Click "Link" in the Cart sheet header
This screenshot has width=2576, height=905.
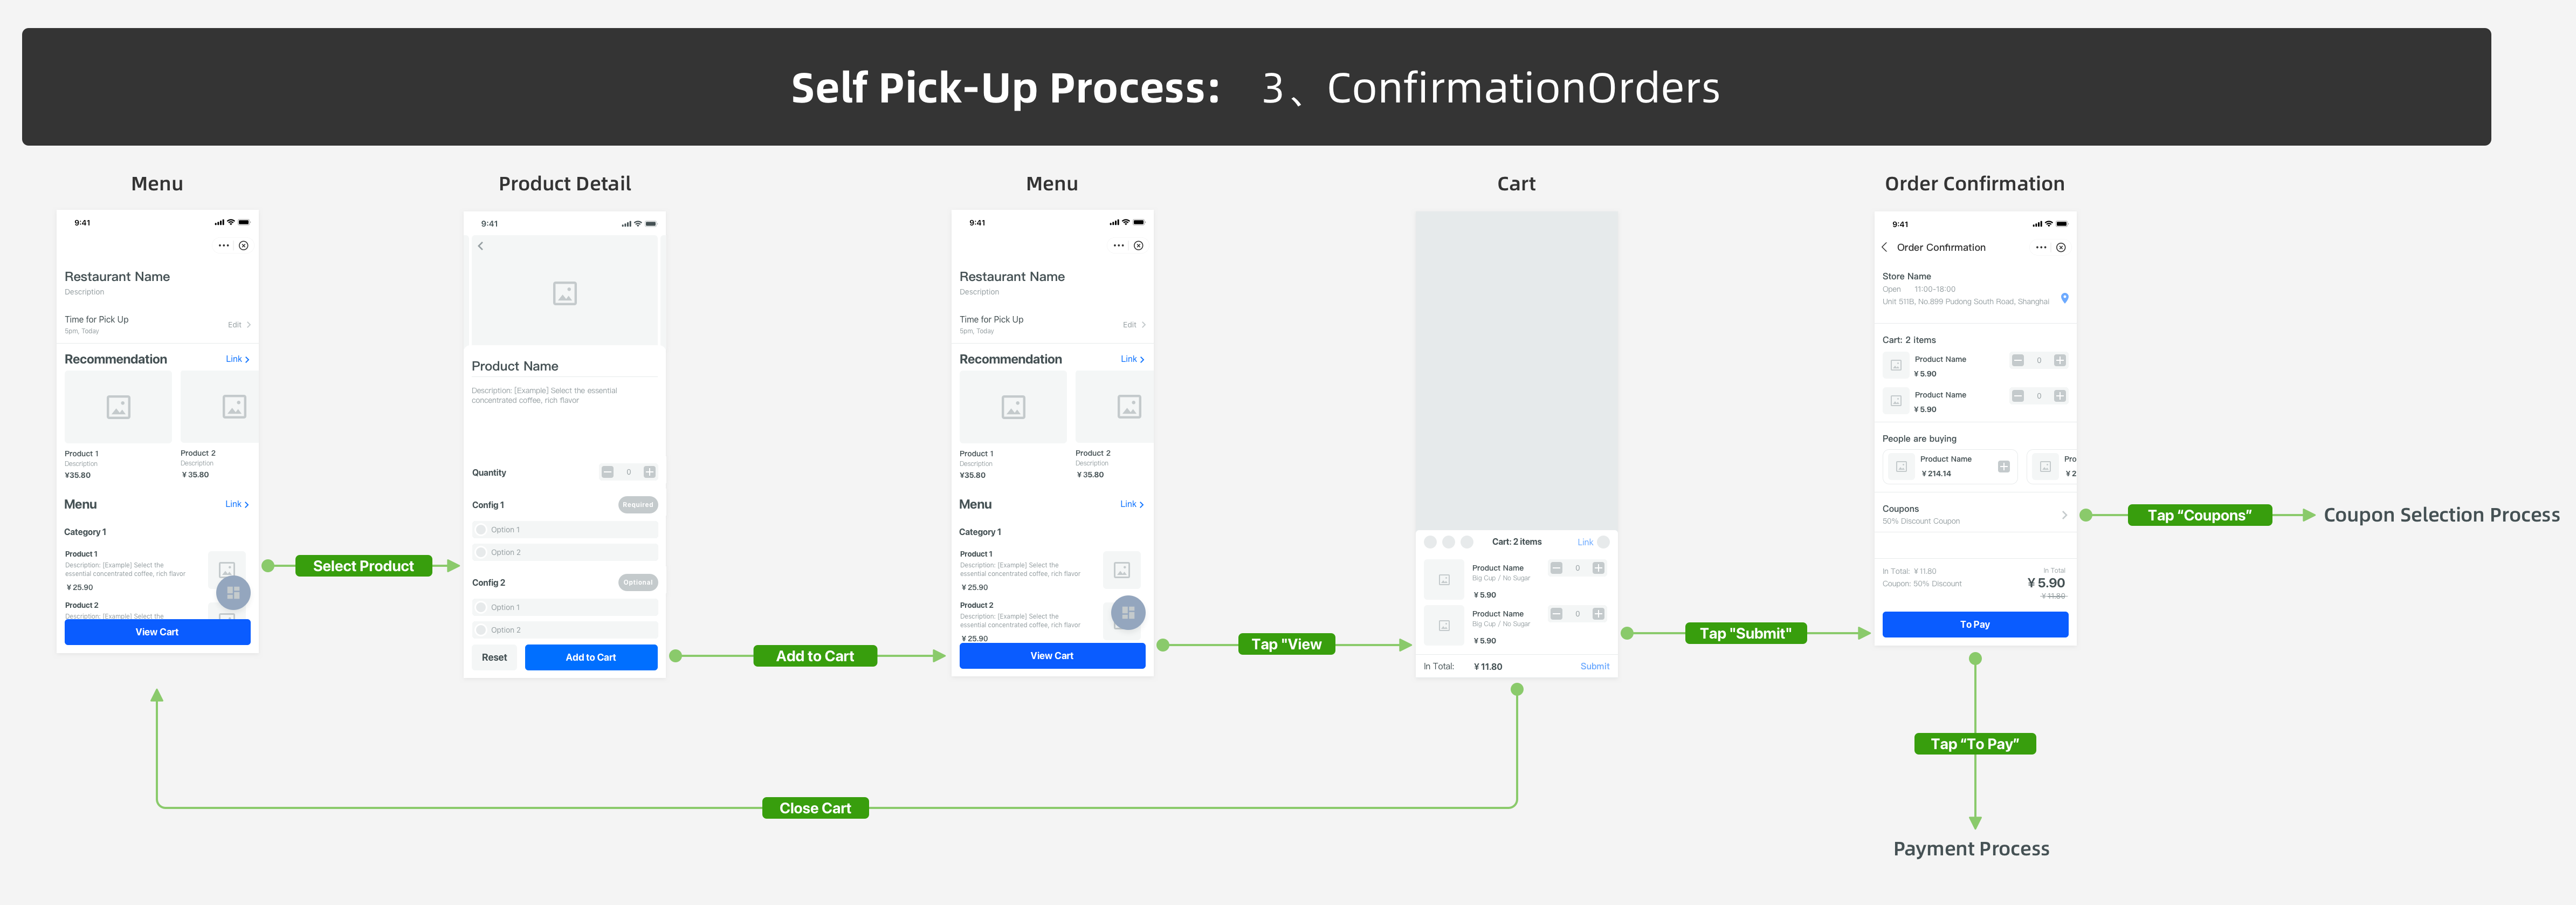1585,542
